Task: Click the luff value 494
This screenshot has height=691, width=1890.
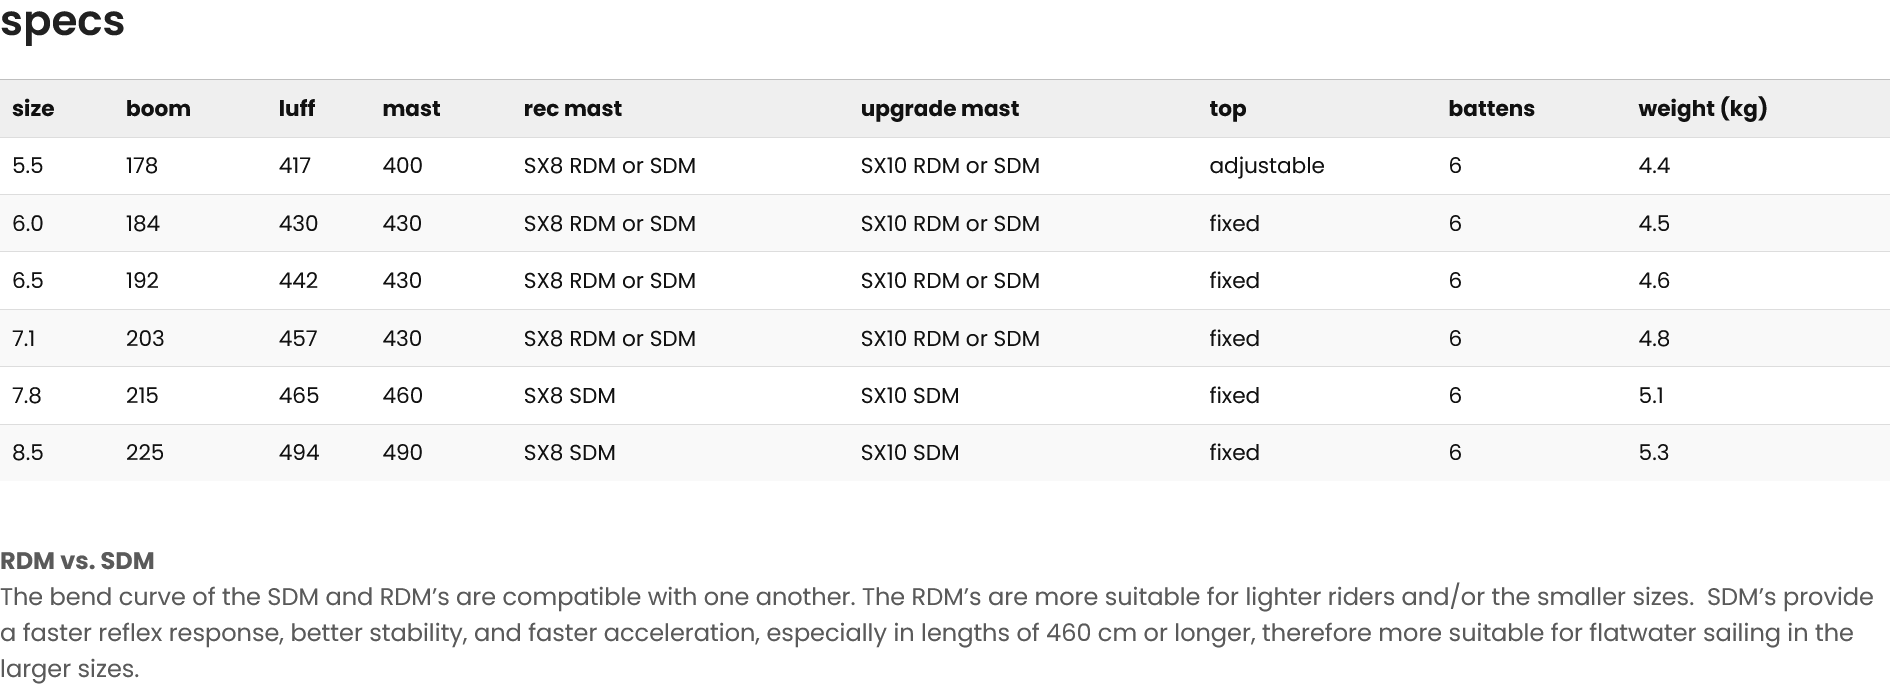Action: pos(299,453)
